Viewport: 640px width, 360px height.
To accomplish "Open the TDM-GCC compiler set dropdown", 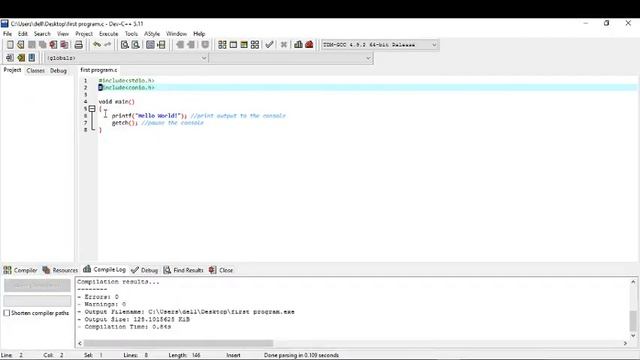I will coord(380,45).
